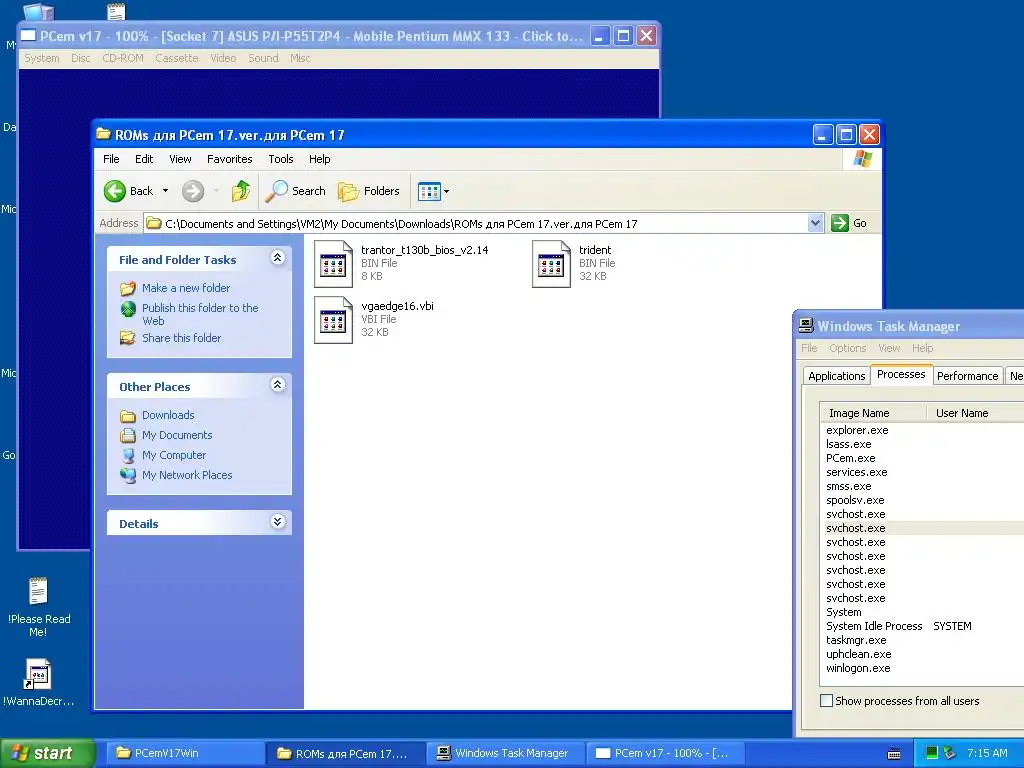Switch to Applications tab in Task Manager
Viewport: 1024px width, 768px height.
click(x=836, y=376)
